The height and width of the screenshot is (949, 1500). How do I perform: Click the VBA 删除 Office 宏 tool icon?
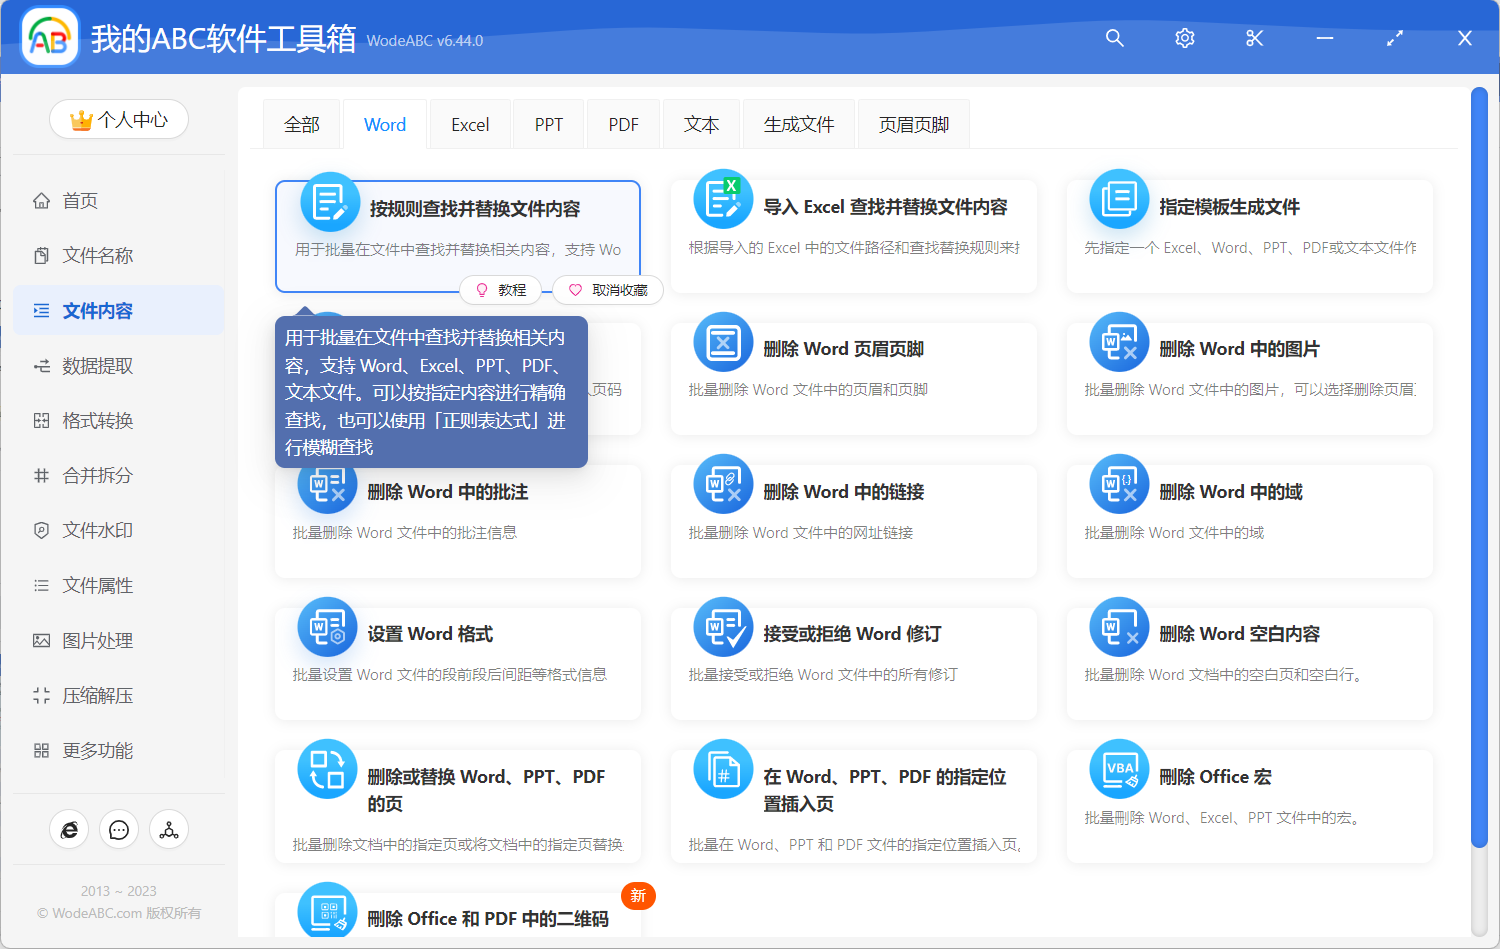pyautogui.click(x=1118, y=768)
